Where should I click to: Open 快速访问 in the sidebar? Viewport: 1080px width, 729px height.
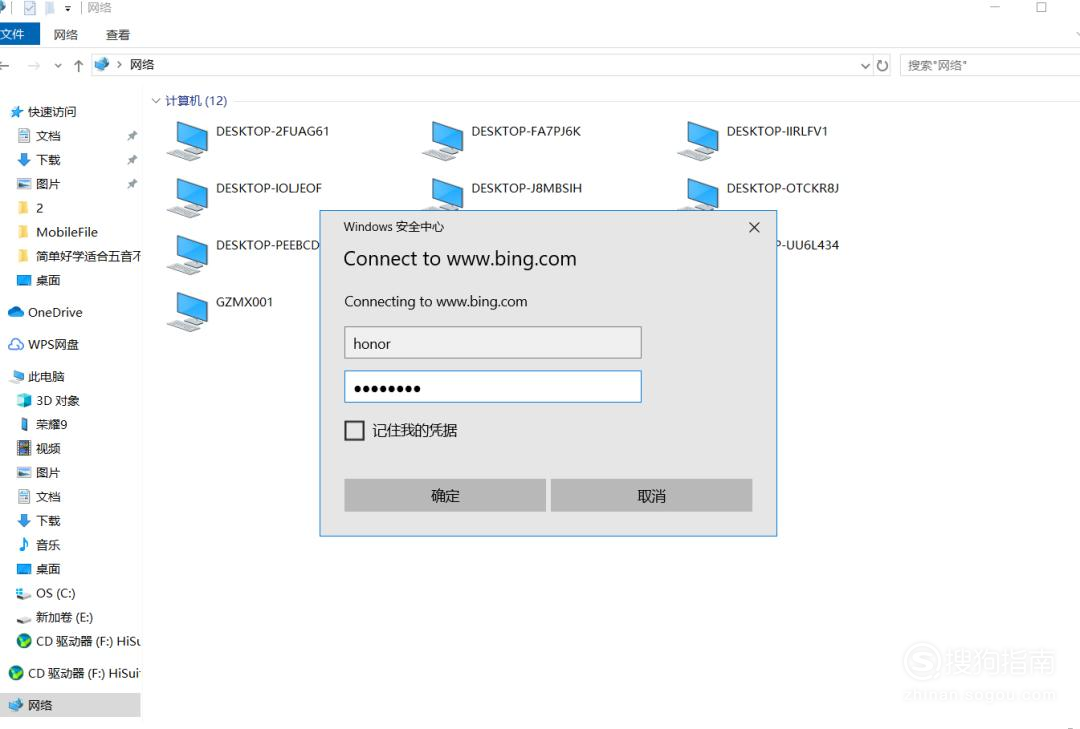(43, 112)
